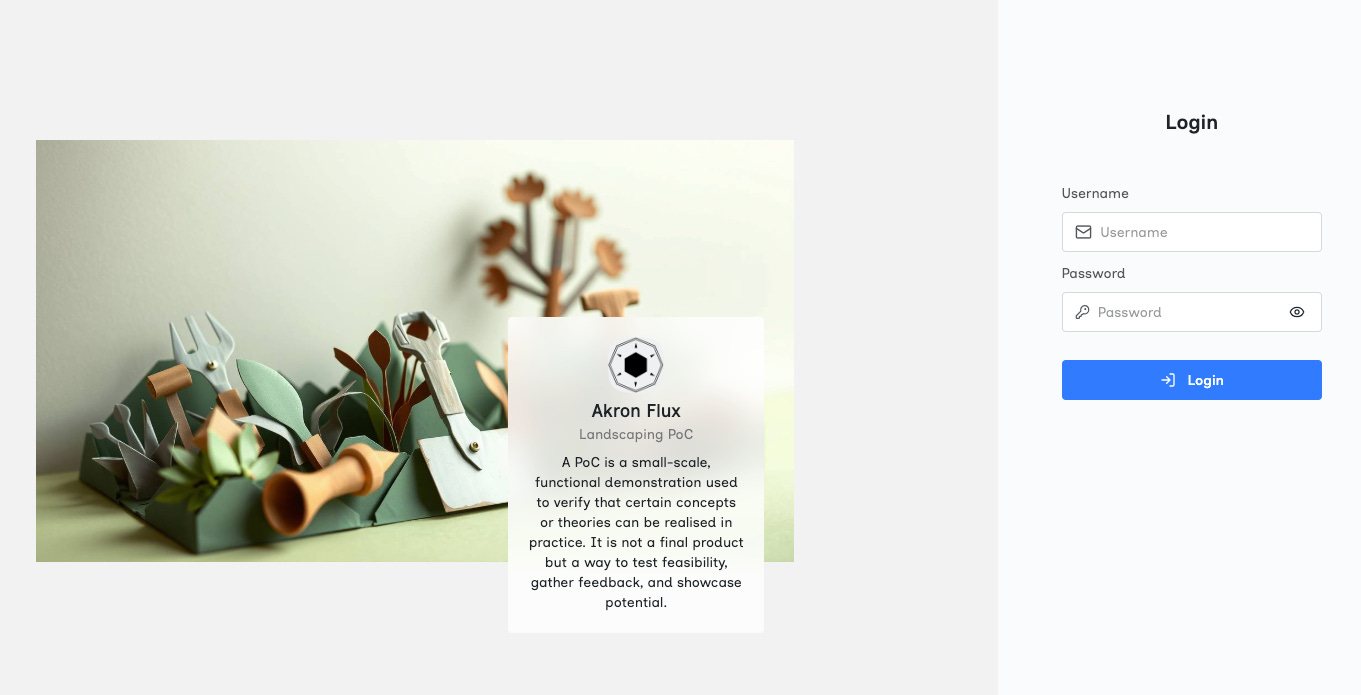Toggle password visibility with the eye icon
Screen dimensions: 1361x695
1297,312
